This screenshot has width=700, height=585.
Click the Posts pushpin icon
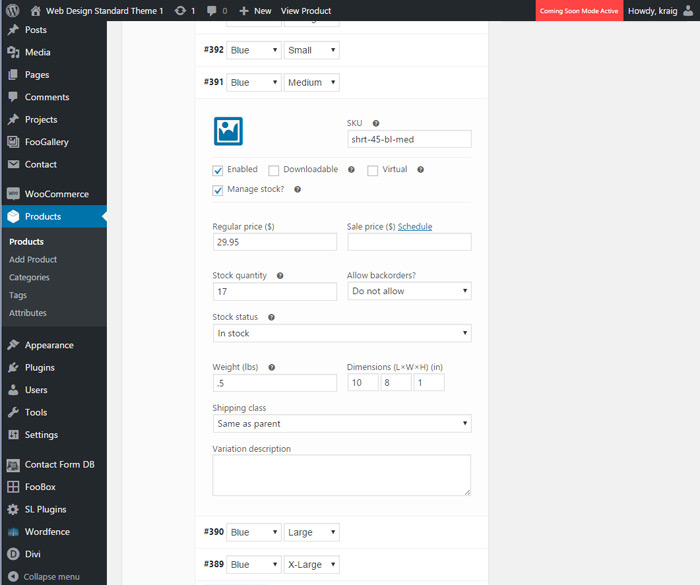13,30
